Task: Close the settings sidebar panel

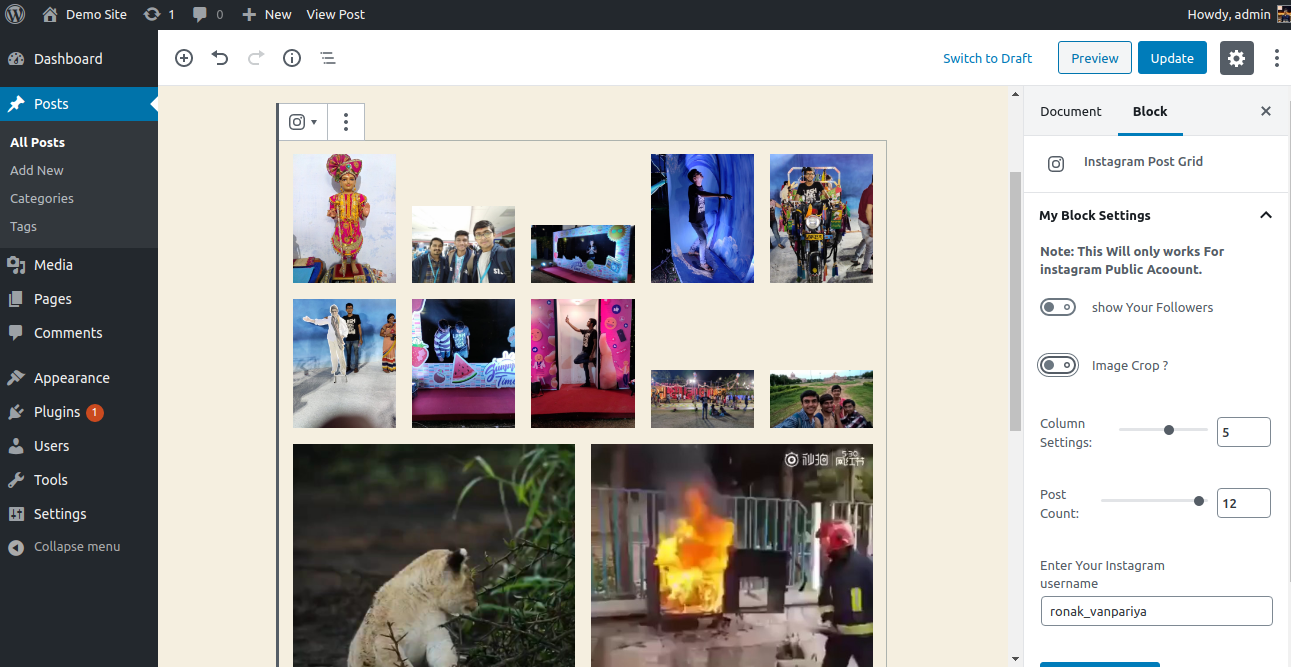Action: click(1266, 111)
